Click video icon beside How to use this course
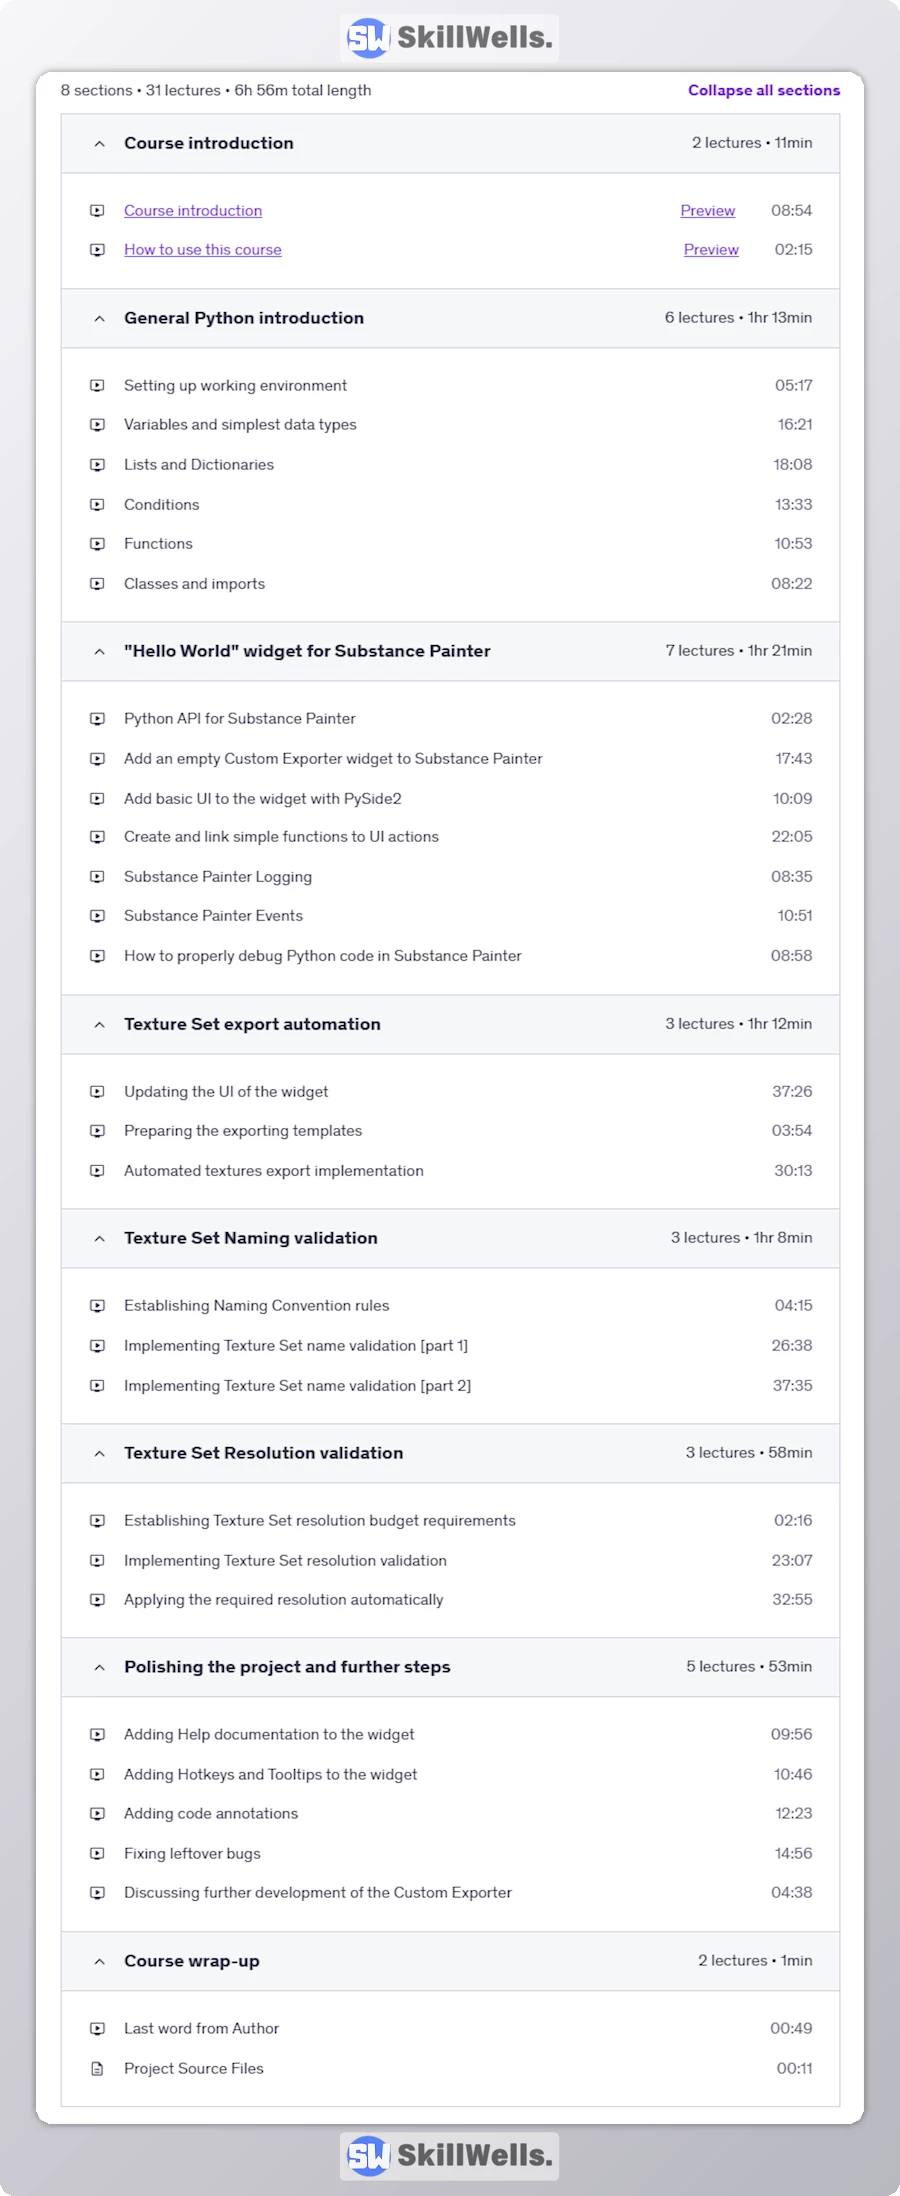 pyautogui.click(x=97, y=250)
